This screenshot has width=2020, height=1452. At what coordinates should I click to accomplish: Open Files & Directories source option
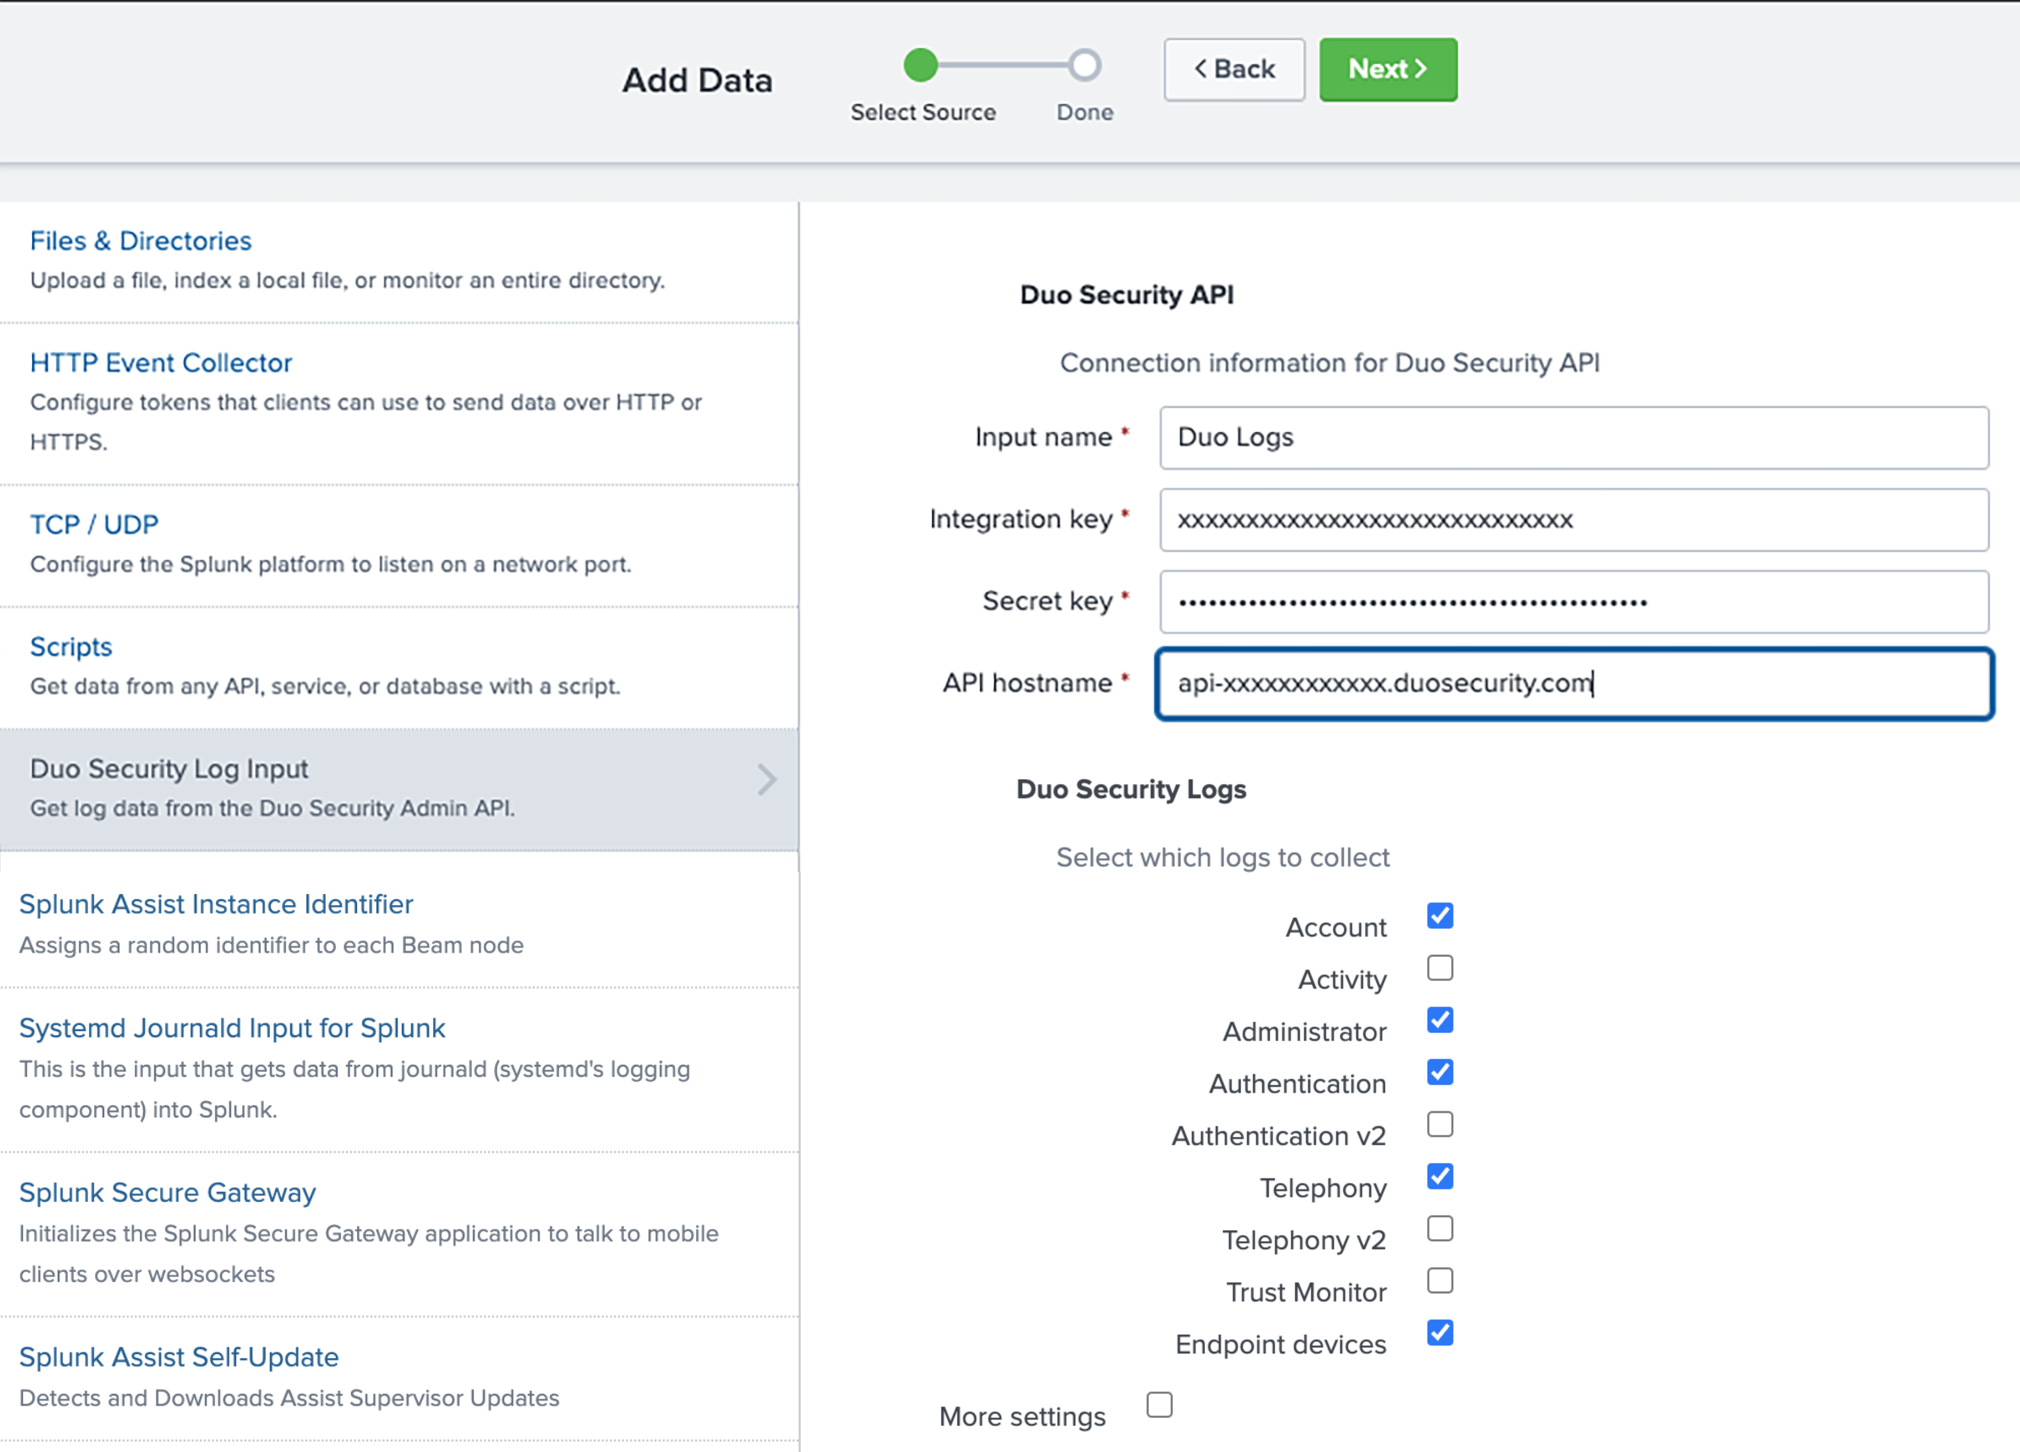[x=140, y=240]
